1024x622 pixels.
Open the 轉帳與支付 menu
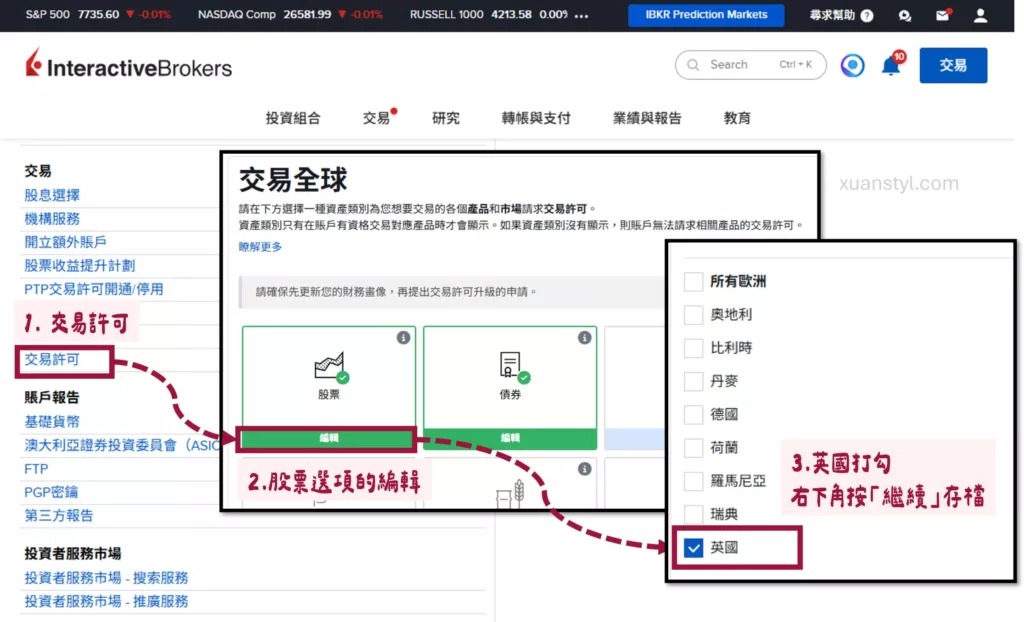click(x=536, y=118)
